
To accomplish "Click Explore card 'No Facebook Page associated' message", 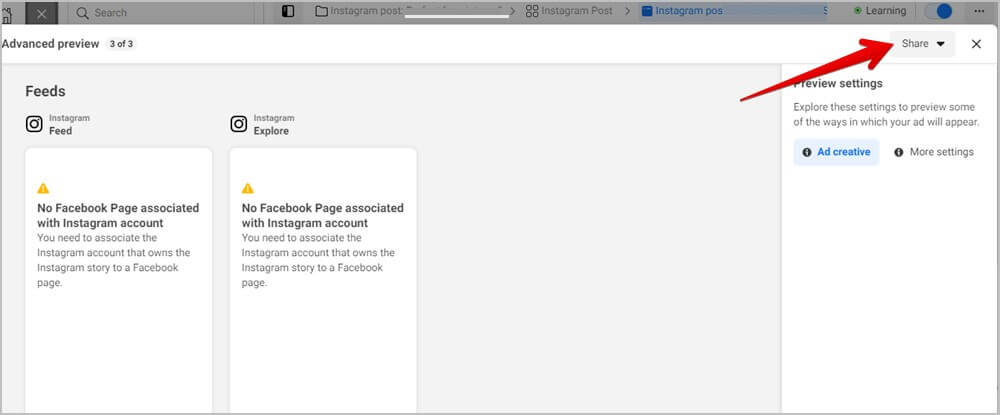I will tap(323, 215).
